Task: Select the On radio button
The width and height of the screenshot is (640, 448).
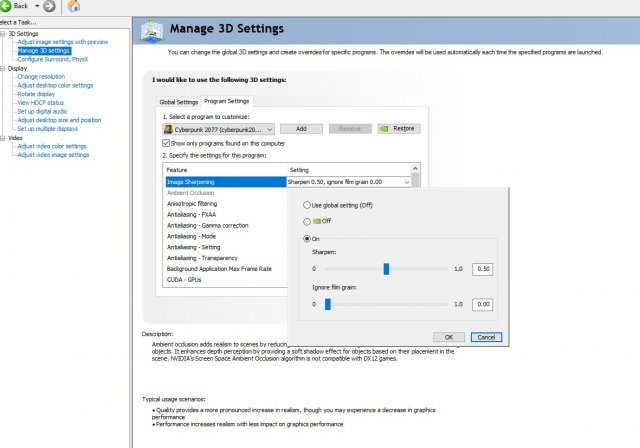Action: click(x=307, y=238)
